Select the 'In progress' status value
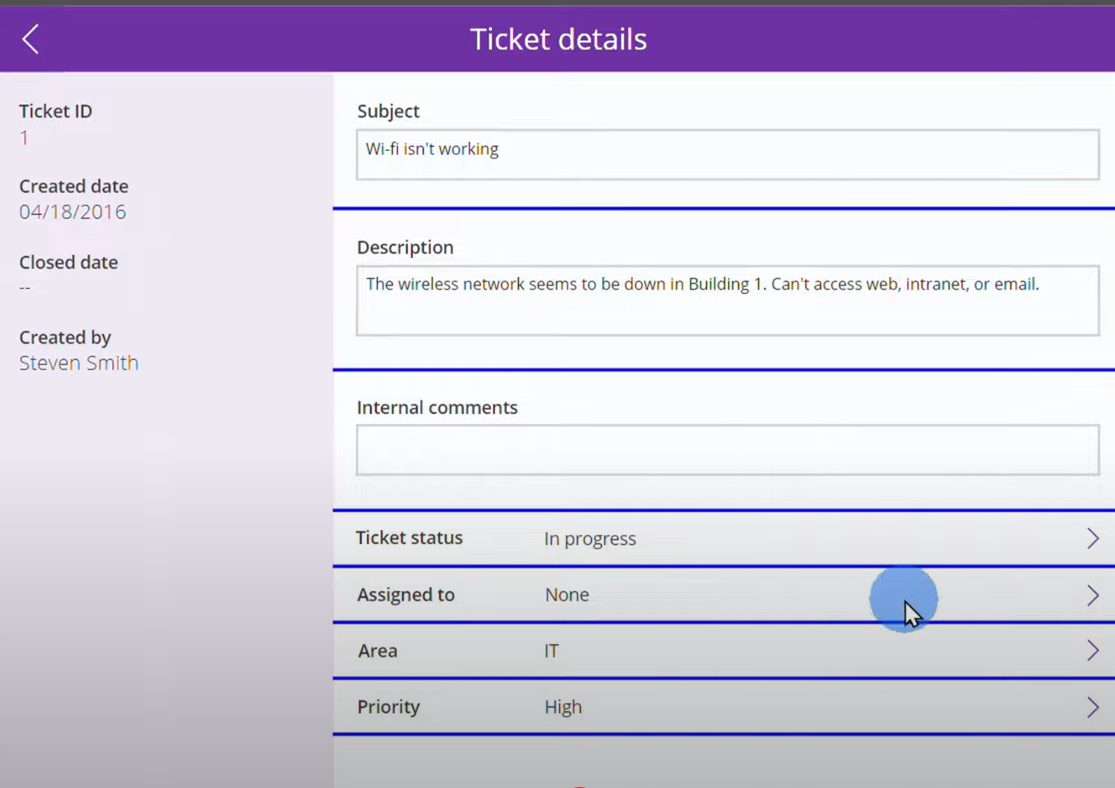1115x788 pixels. pos(589,539)
